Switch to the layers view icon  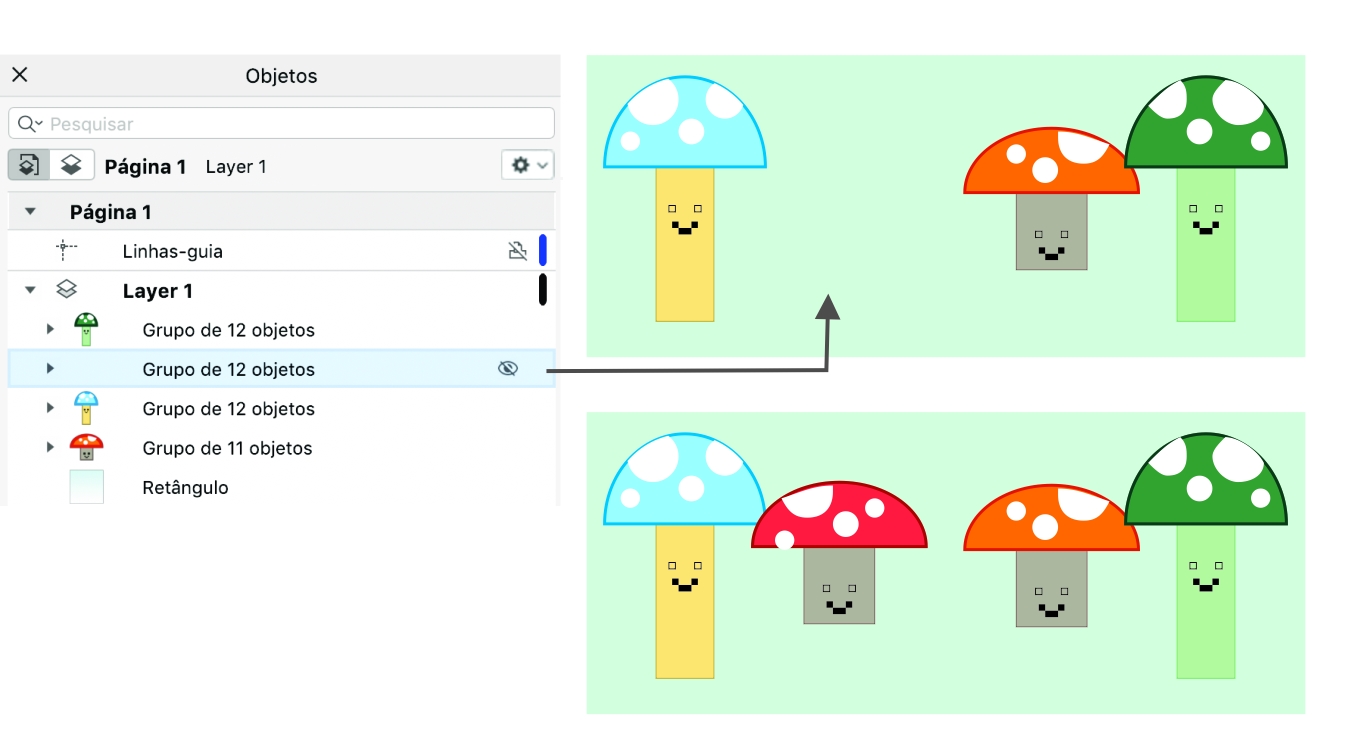[x=71, y=165]
